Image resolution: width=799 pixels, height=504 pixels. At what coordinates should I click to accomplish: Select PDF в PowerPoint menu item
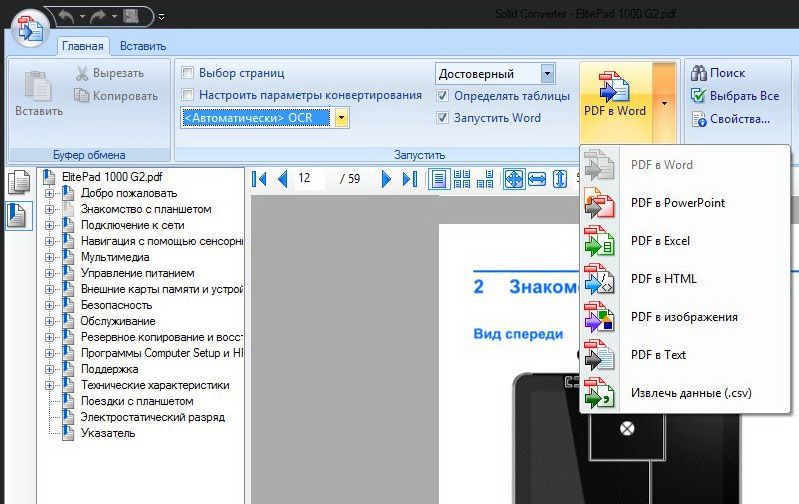pyautogui.click(x=685, y=203)
